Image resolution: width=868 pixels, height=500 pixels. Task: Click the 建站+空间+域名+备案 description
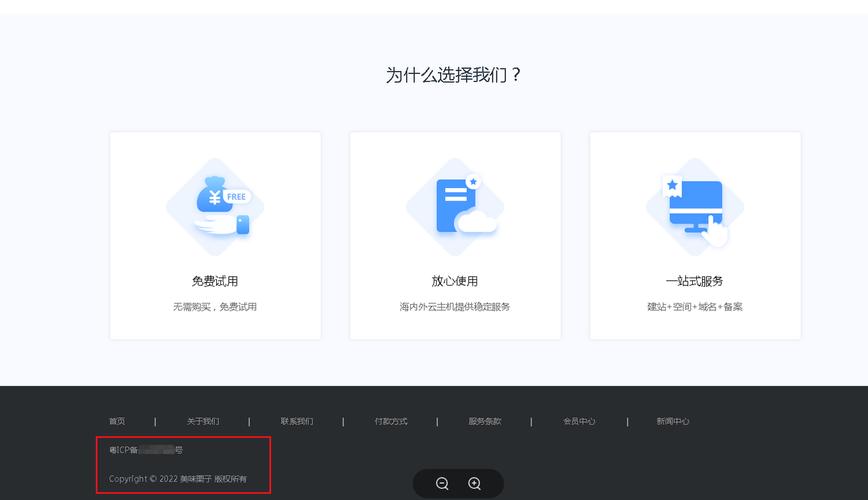click(x=695, y=307)
